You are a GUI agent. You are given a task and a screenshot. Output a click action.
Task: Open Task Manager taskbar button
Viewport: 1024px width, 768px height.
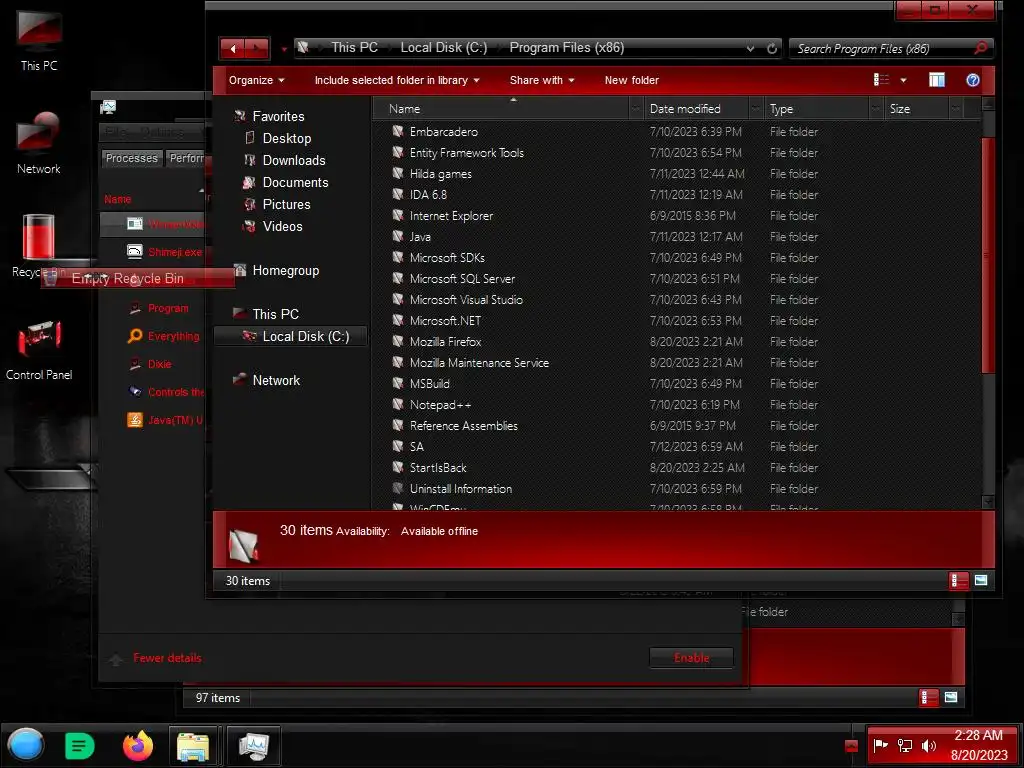click(x=253, y=746)
